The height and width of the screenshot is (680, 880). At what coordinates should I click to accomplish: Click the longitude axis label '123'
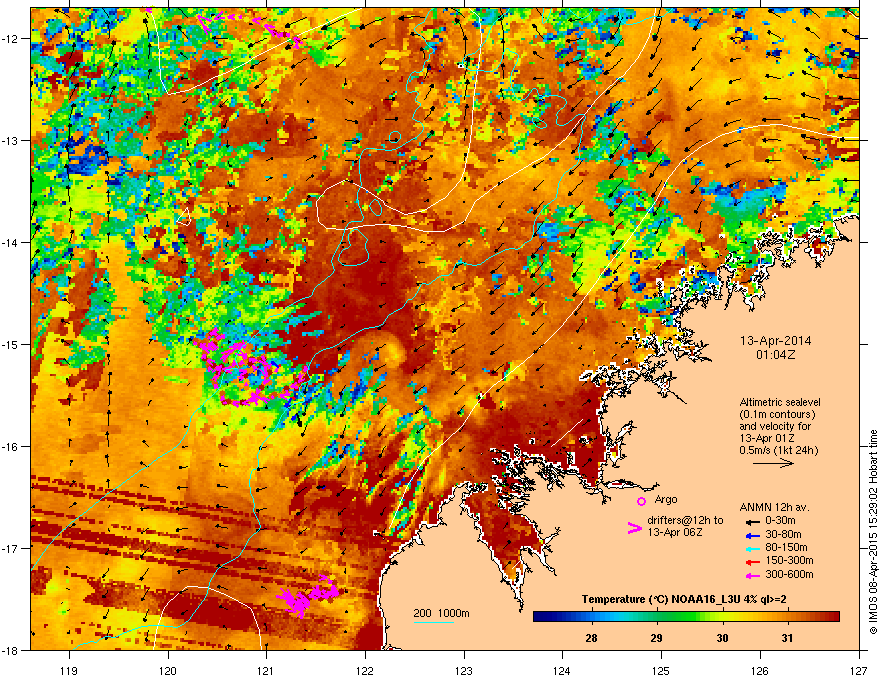[464, 670]
